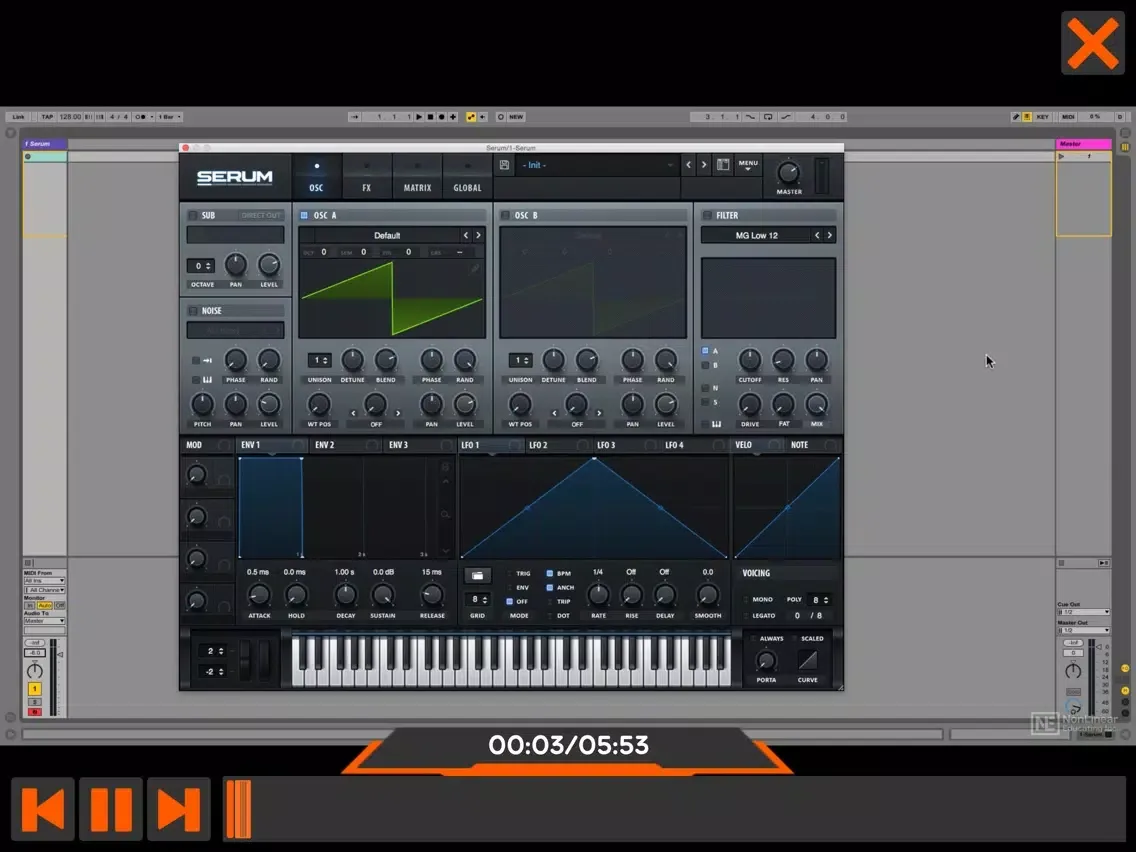
Task: Go to next preset arrow
Action: tap(703, 165)
